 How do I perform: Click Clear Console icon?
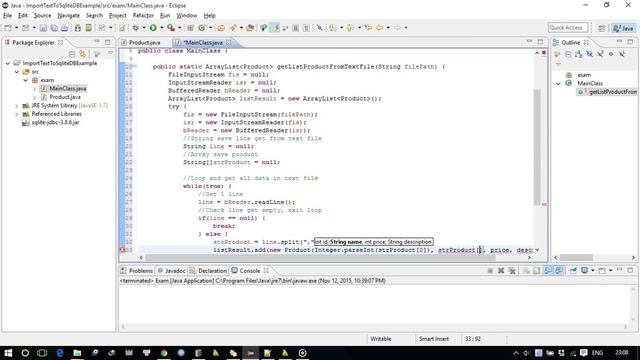pos(526,271)
